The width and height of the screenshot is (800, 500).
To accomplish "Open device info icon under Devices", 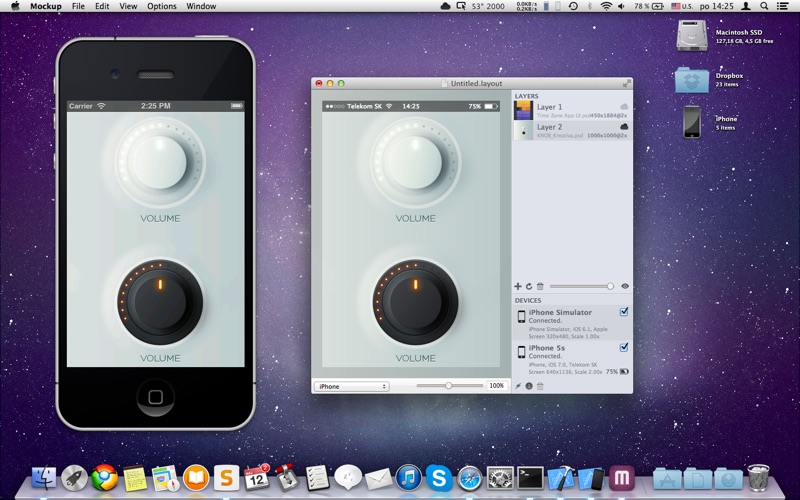I will [x=529, y=386].
